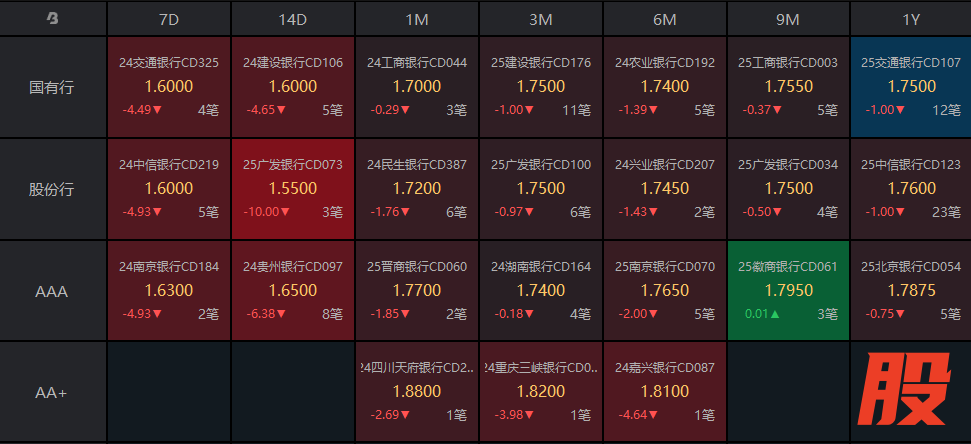Click the 9M column header
Image resolution: width=971 pixels, height=444 pixels.
tap(788, 19)
